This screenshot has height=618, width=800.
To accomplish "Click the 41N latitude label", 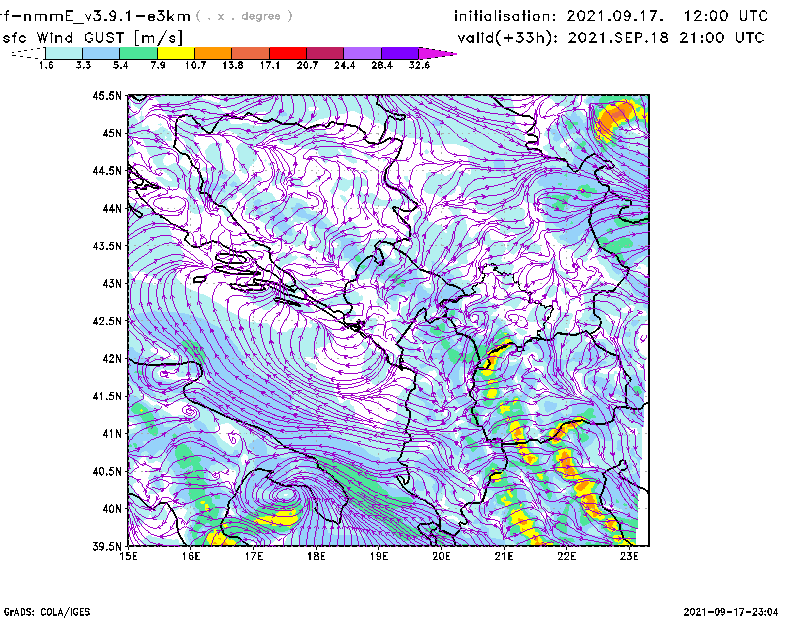I will coord(112,433).
